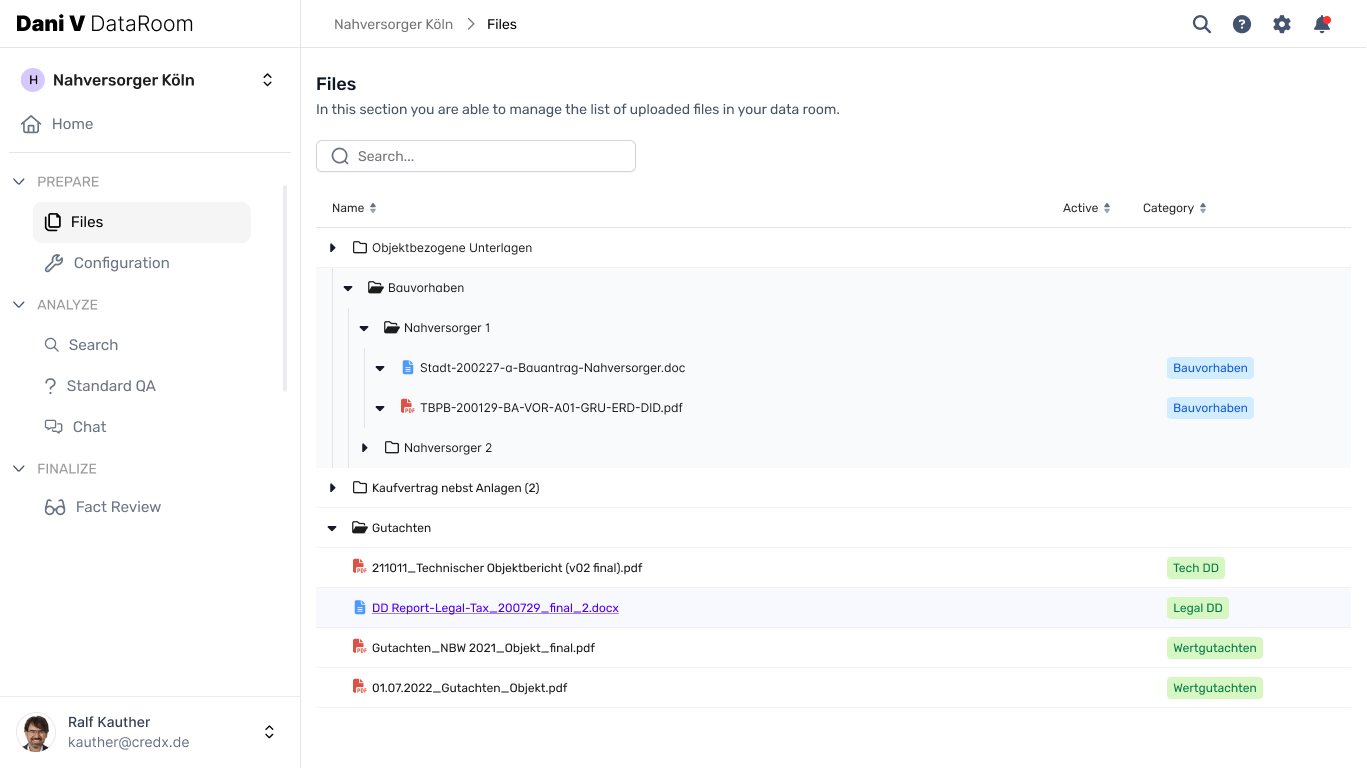The image size is (1367, 768).
Task: Click the PDF icon beside TBPB-200129 file
Action: (x=407, y=407)
